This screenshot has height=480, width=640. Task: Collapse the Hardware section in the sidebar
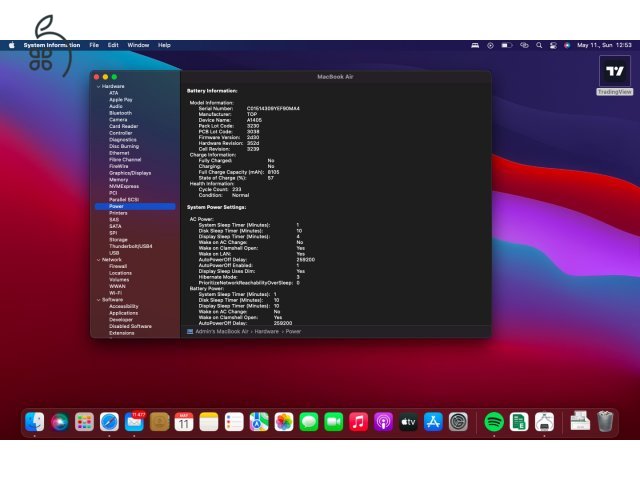coord(98,87)
